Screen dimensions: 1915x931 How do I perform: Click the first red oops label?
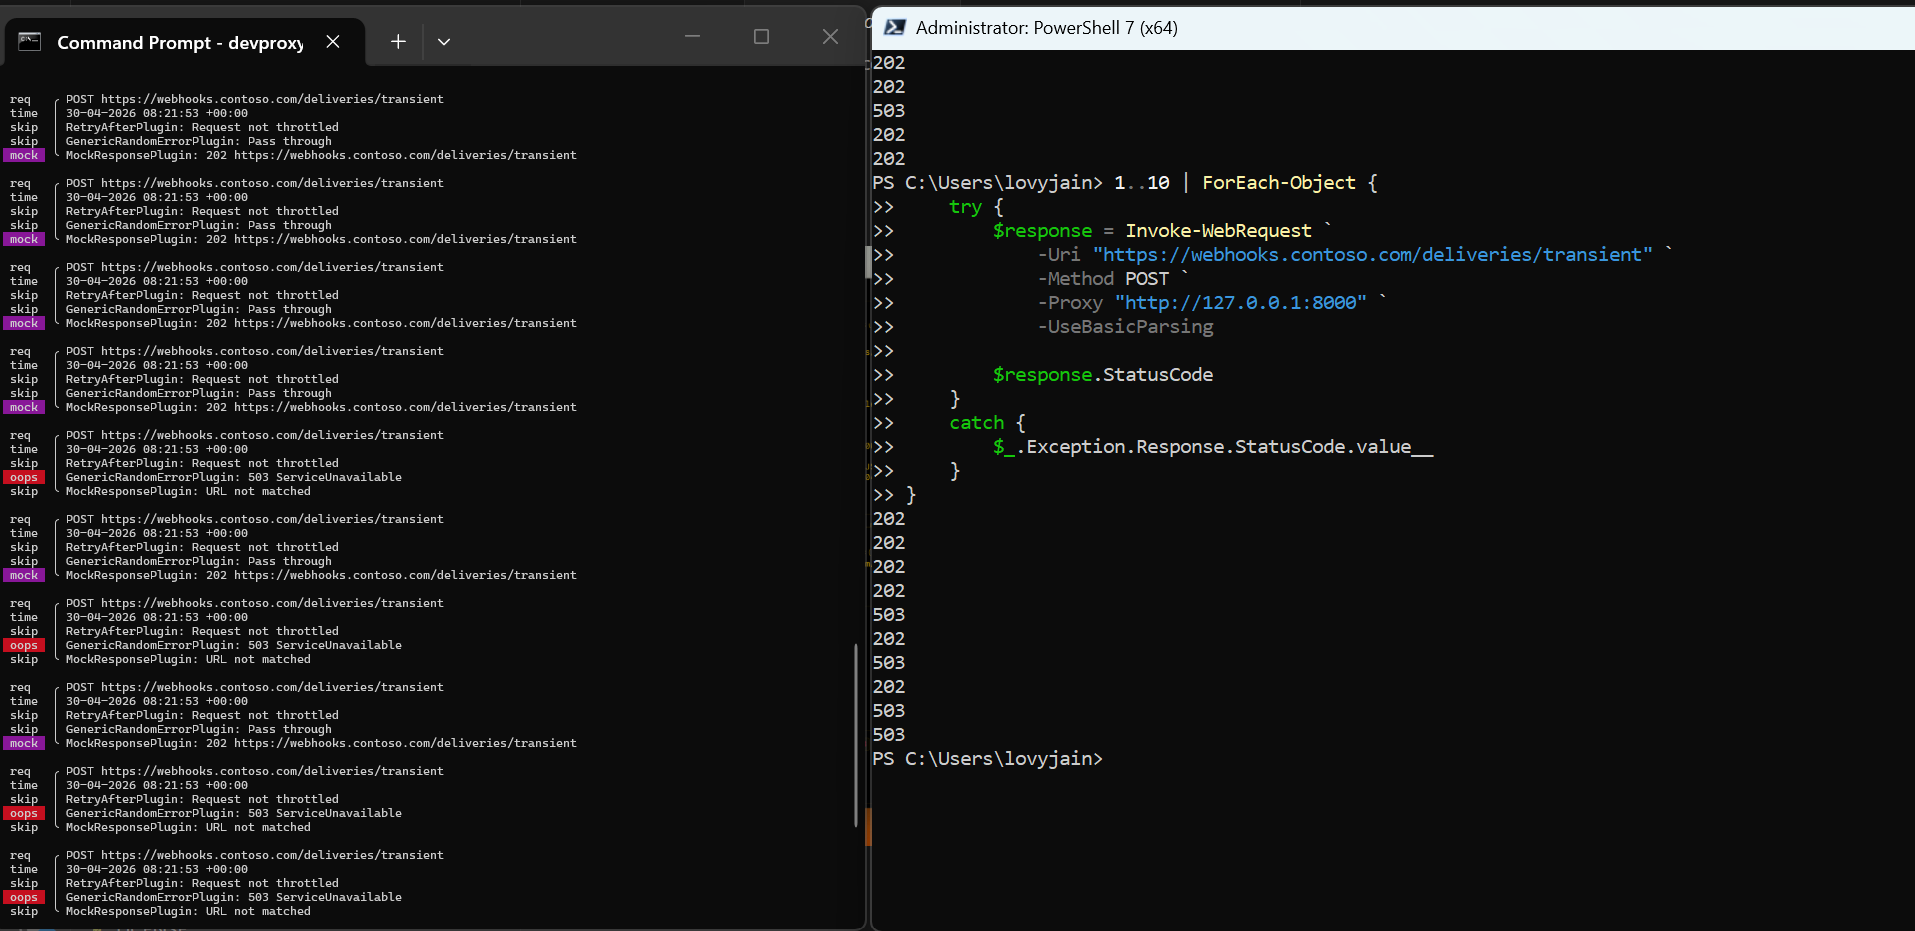click(24, 478)
